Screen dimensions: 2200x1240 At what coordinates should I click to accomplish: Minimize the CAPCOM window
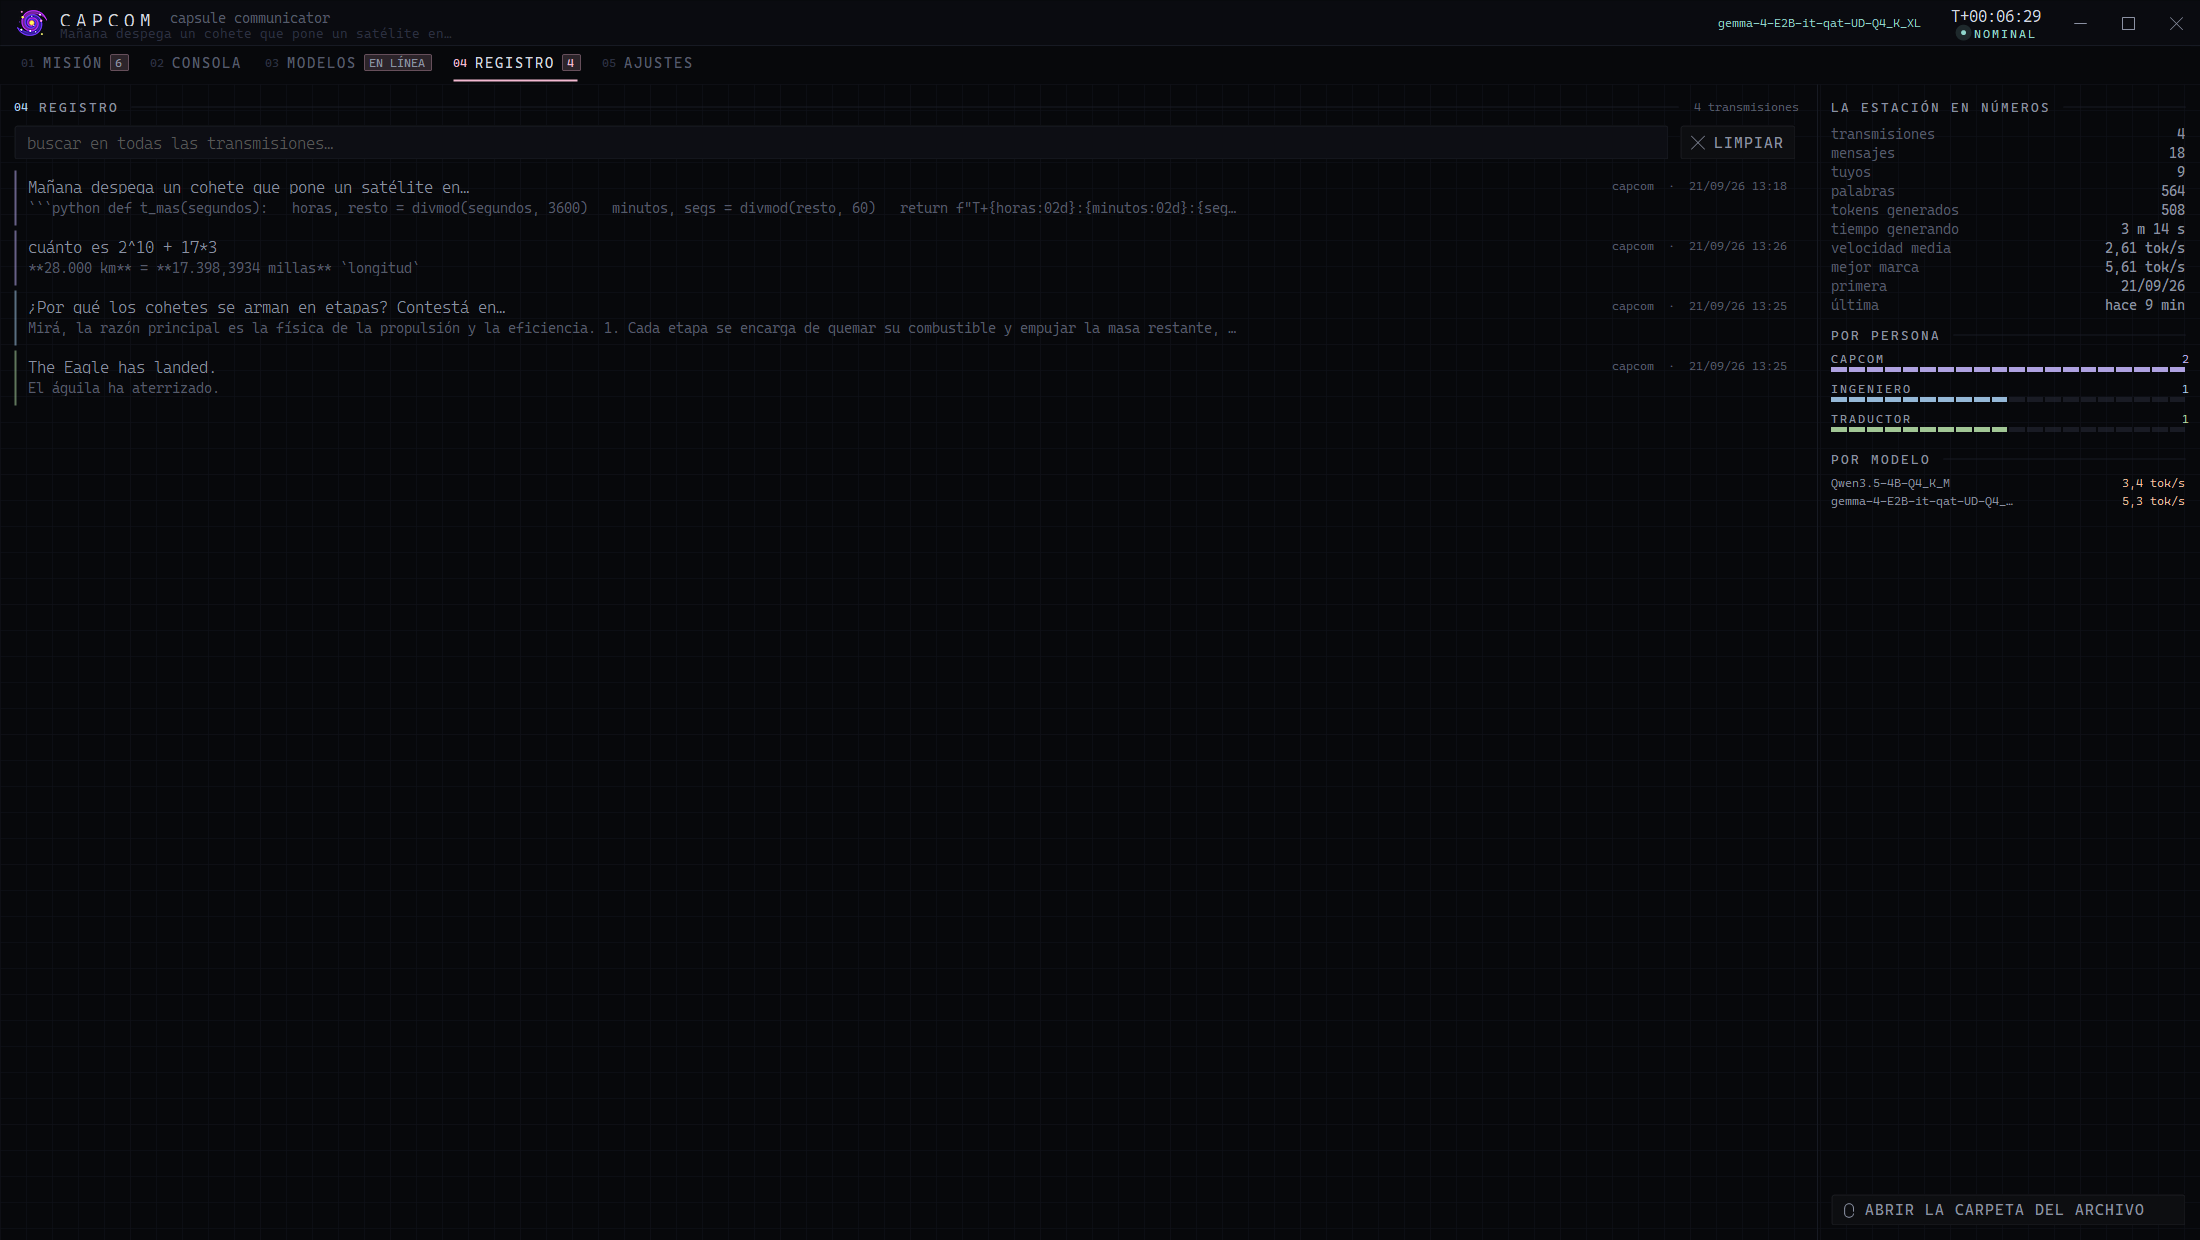pyautogui.click(x=2080, y=23)
